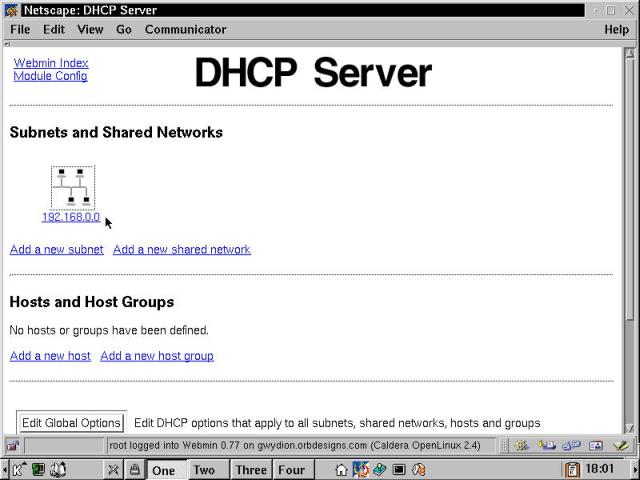The image size is (640, 480).
Task: Click the Webmin Index link
Action: 51,63
